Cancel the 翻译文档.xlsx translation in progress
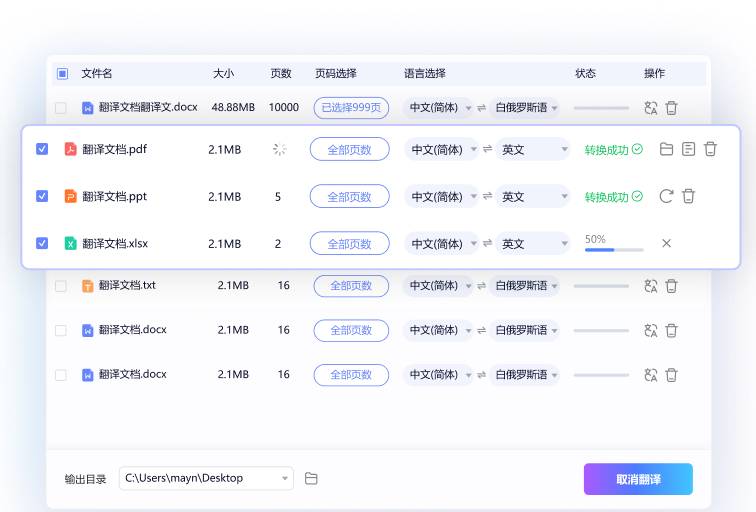This screenshot has width=756, height=512. coord(666,243)
